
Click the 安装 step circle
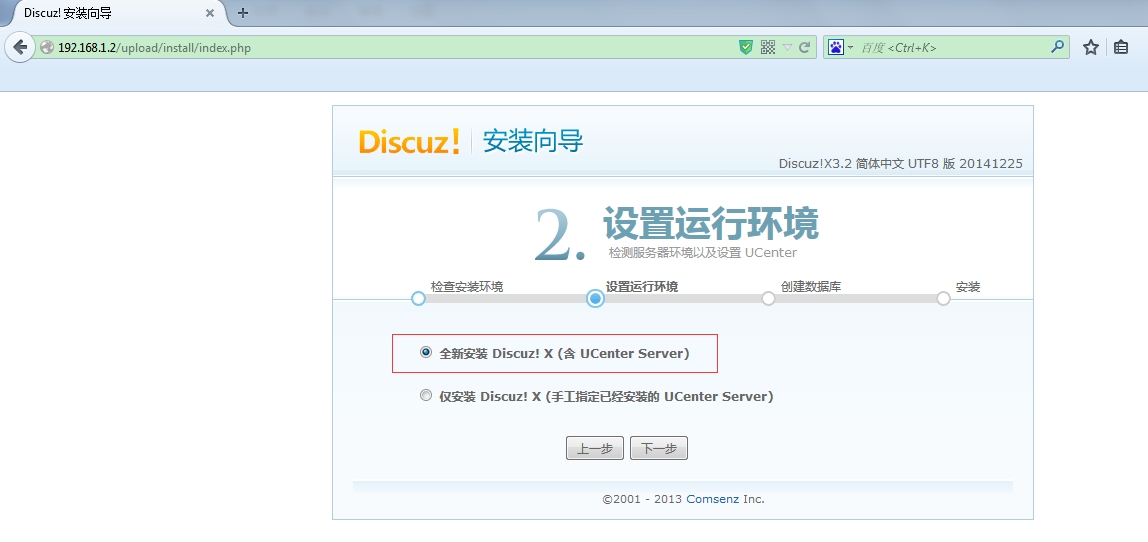point(943,299)
